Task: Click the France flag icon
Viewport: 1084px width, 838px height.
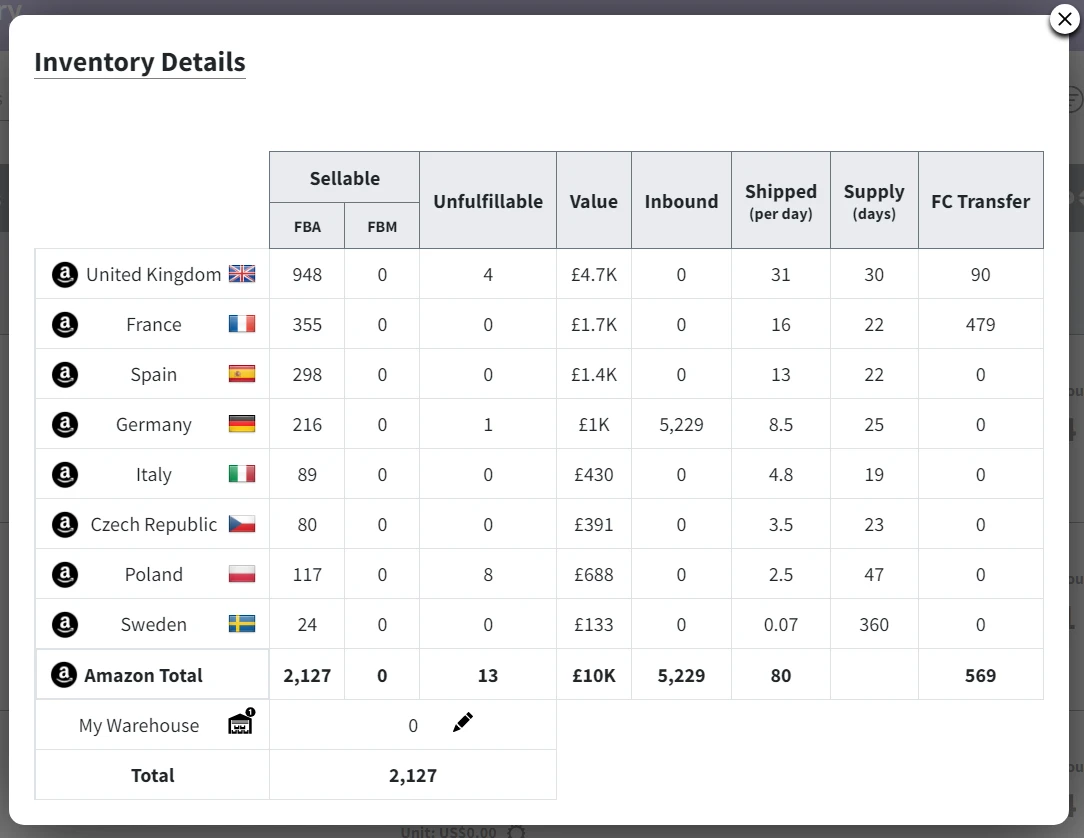Action: coord(242,324)
